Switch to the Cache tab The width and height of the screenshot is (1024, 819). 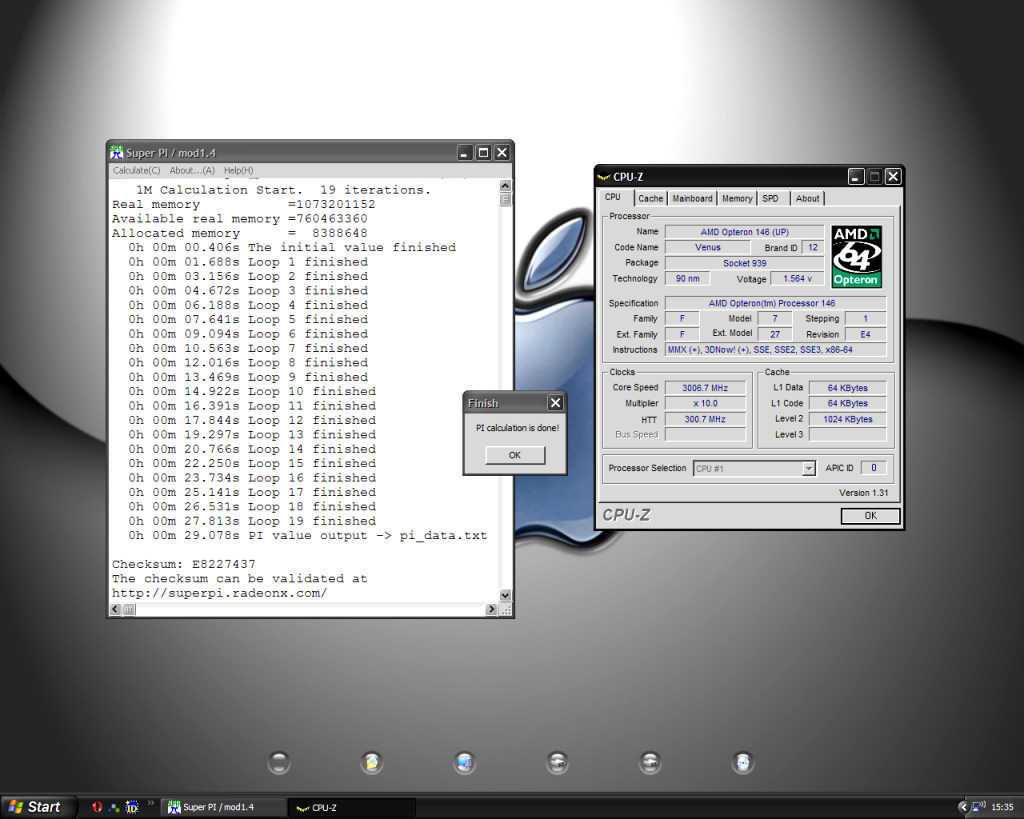click(650, 199)
